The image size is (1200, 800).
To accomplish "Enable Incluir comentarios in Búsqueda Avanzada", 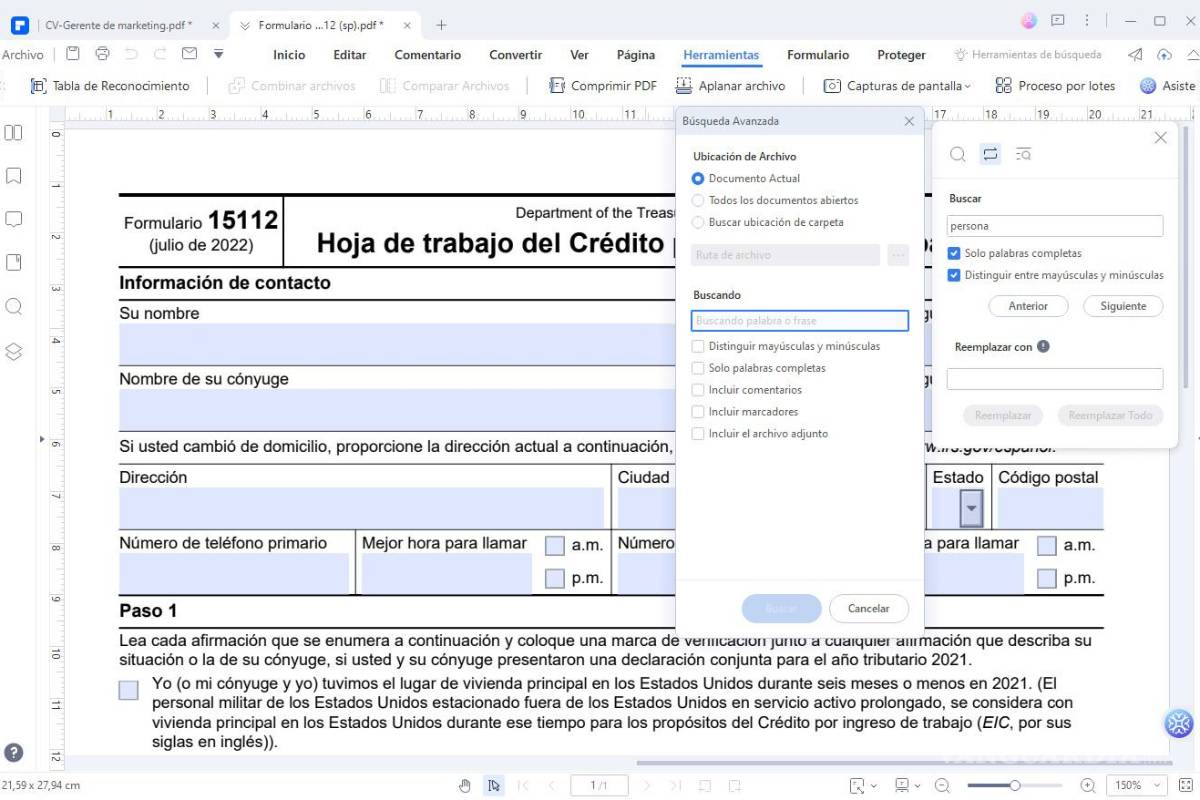I will coord(698,389).
